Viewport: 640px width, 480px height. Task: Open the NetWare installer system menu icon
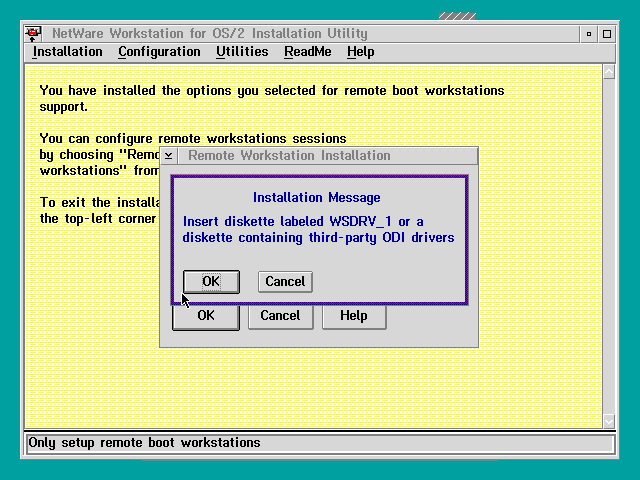(33, 33)
